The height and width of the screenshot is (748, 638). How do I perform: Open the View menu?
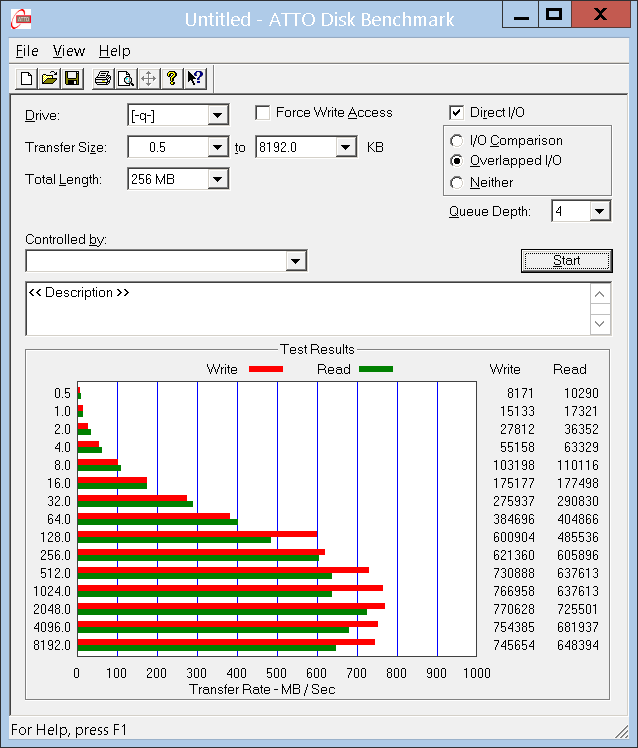pos(69,51)
